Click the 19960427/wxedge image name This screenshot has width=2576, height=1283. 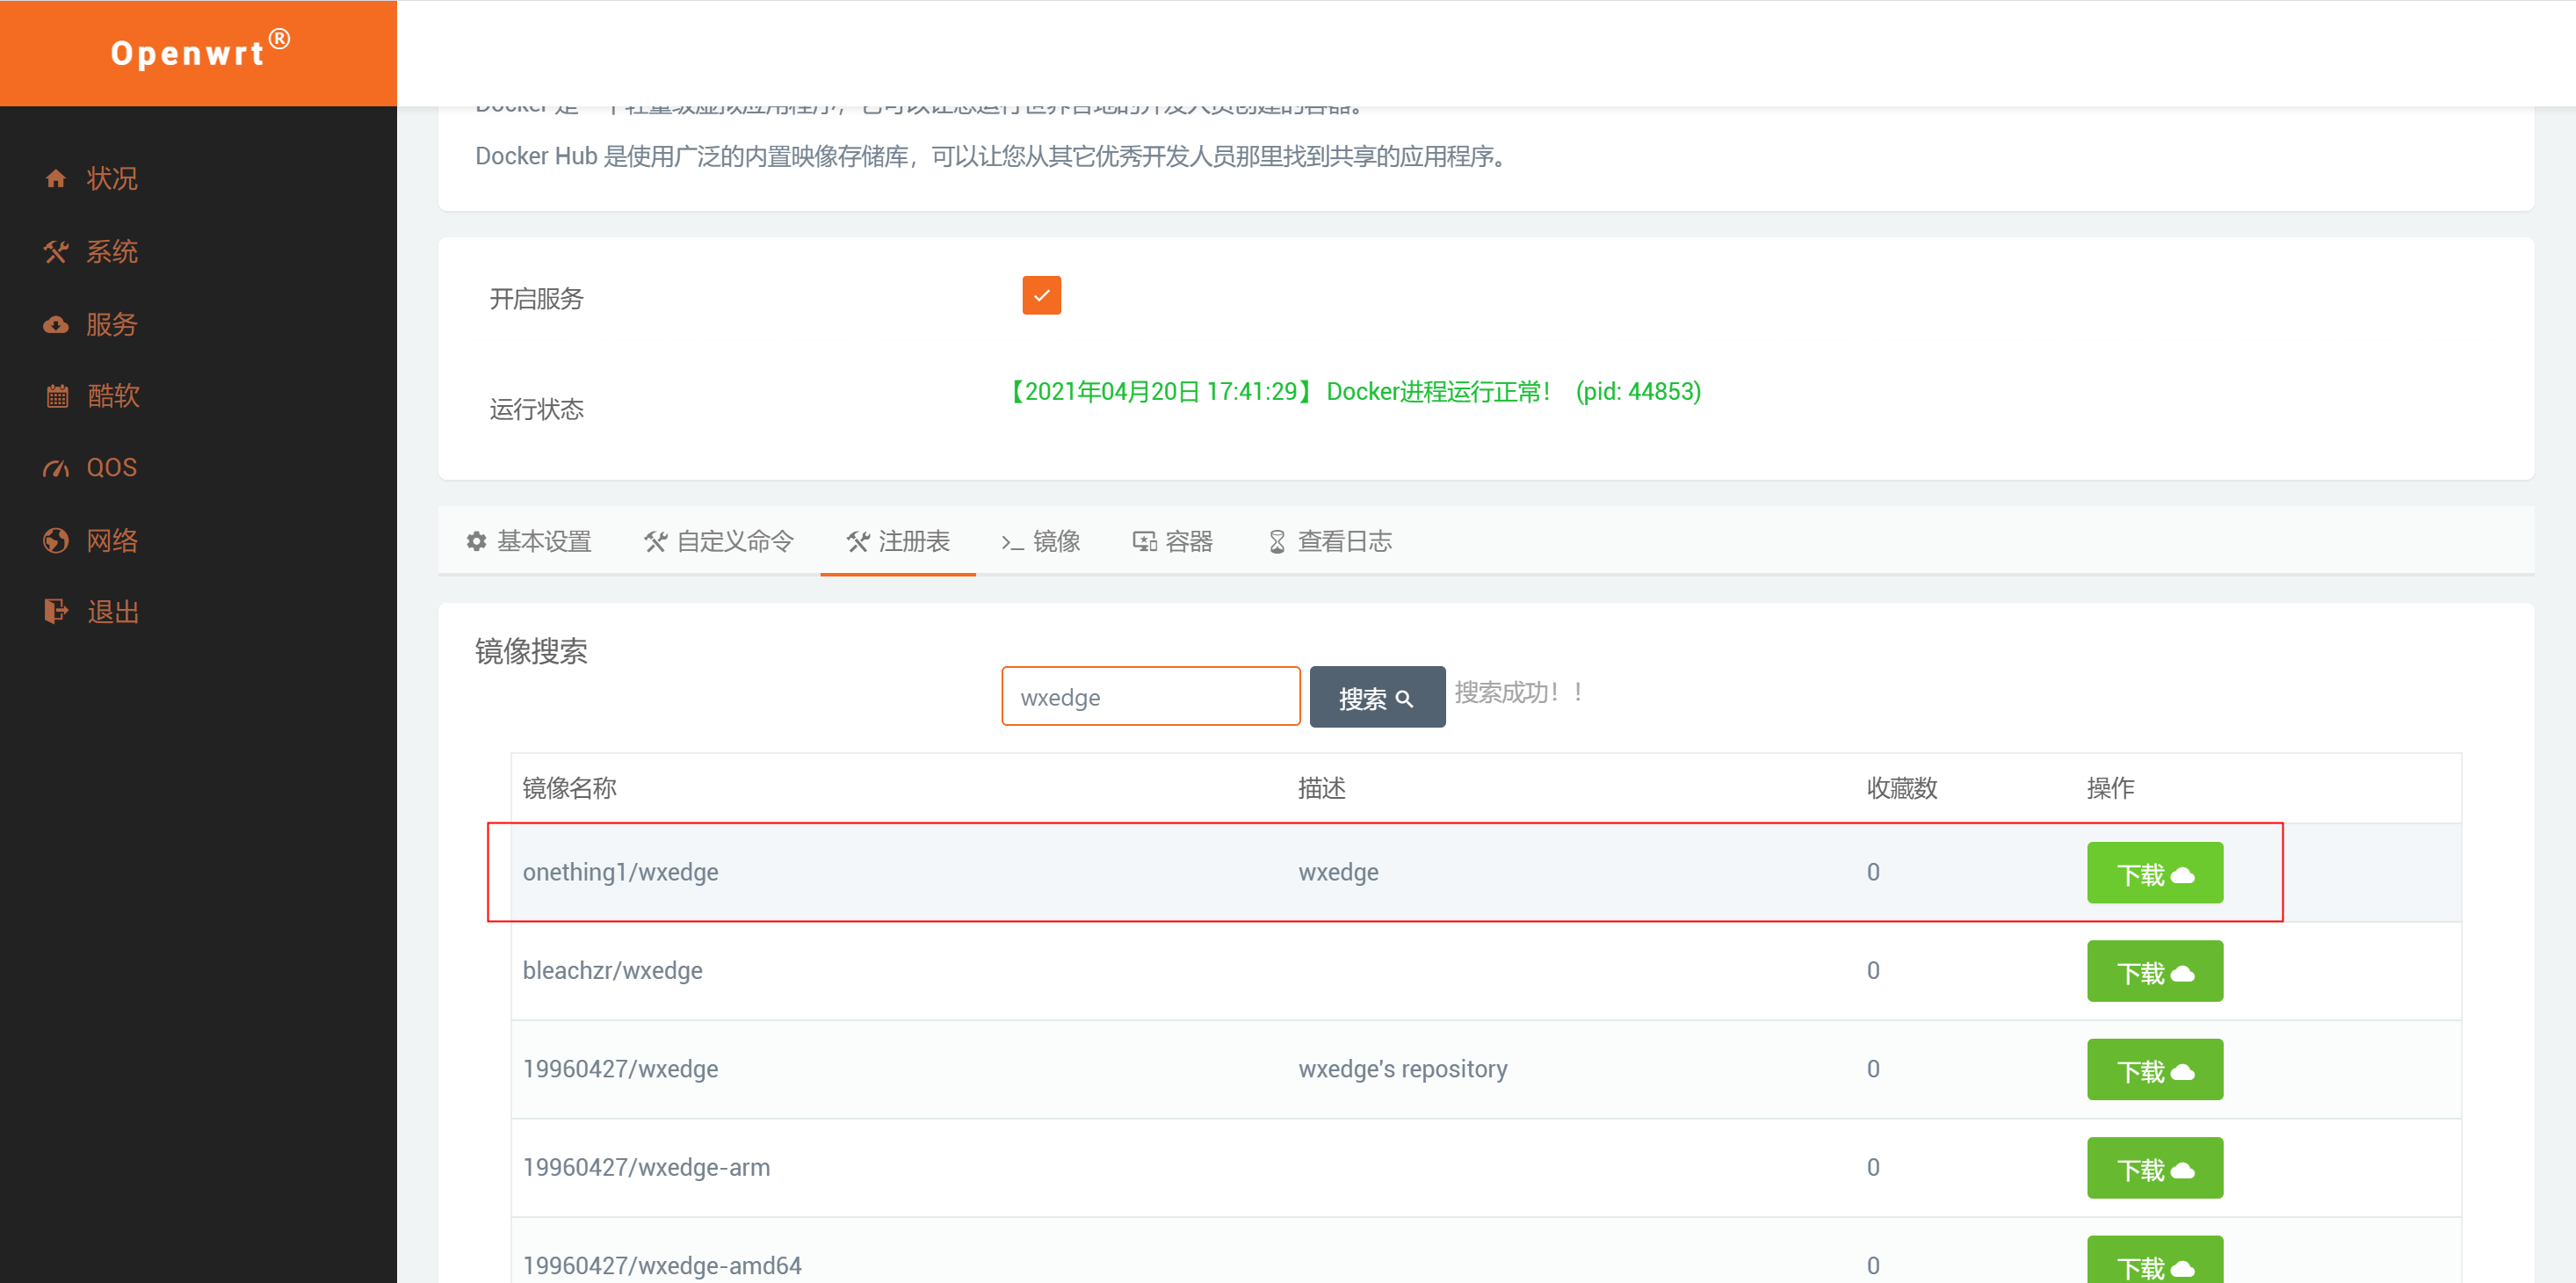click(x=620, y=1070)
